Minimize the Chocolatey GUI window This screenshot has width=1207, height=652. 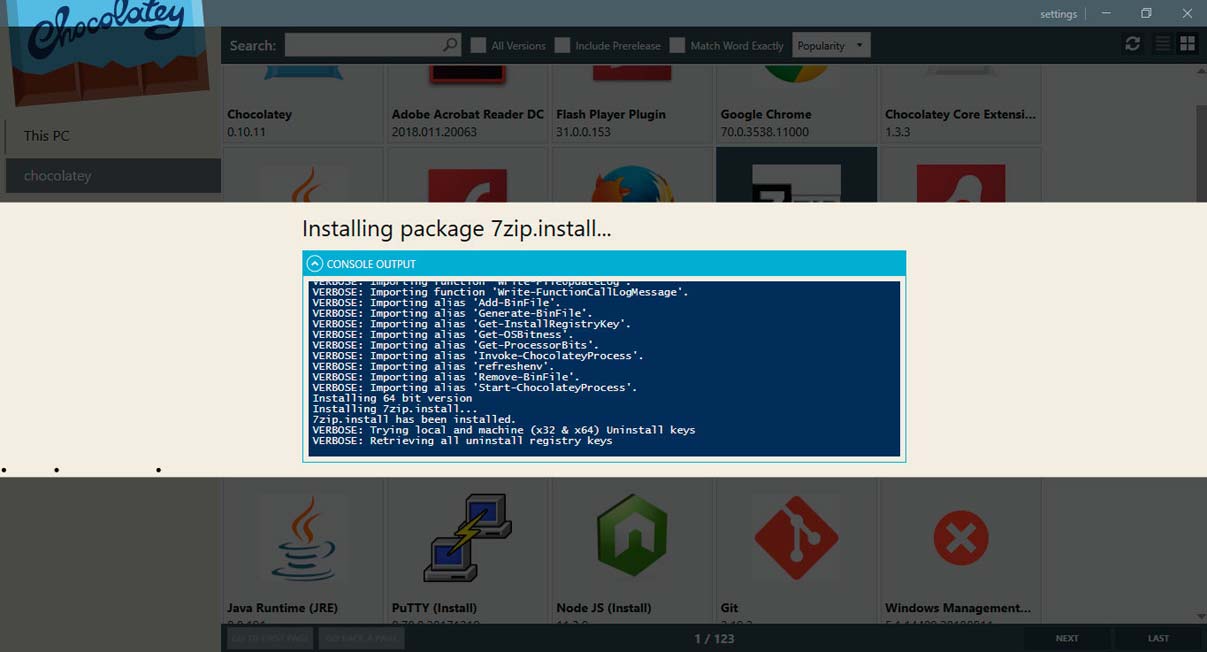point(1106,13)
